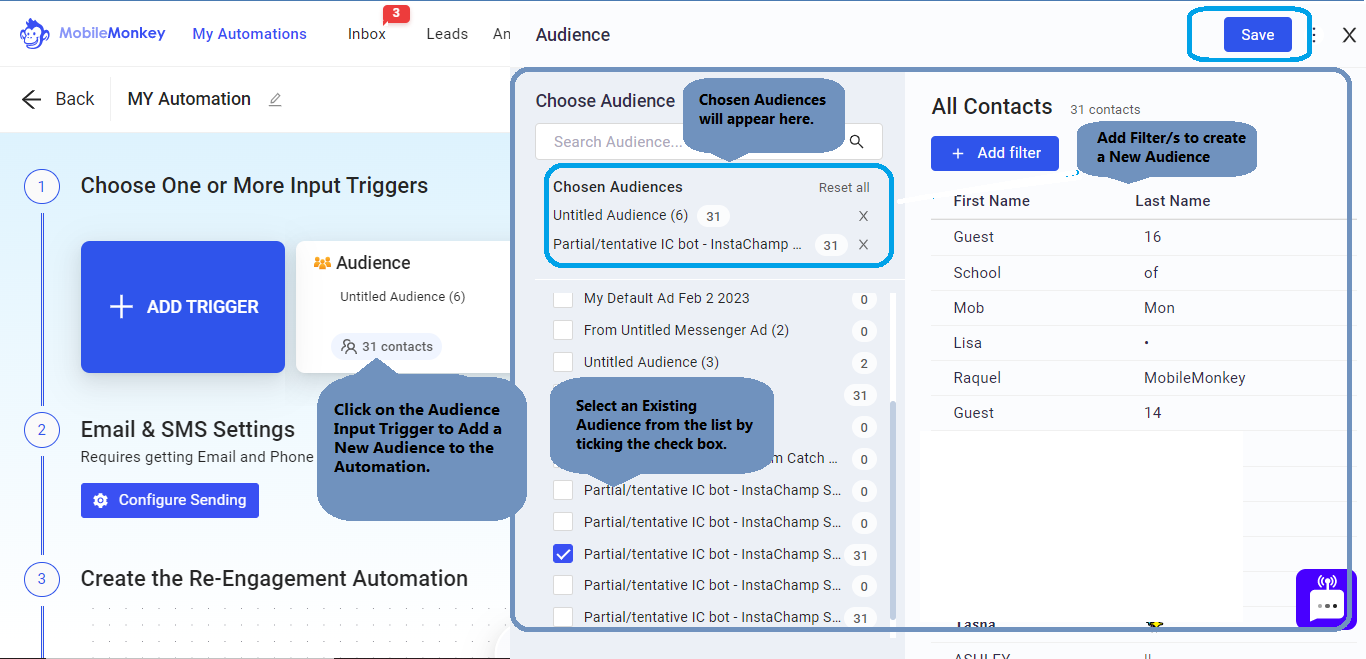Uncheck the checked Partial/tentative IC bot audience
The width and height of the screenshot is (1366, 659).
[563, 554]
